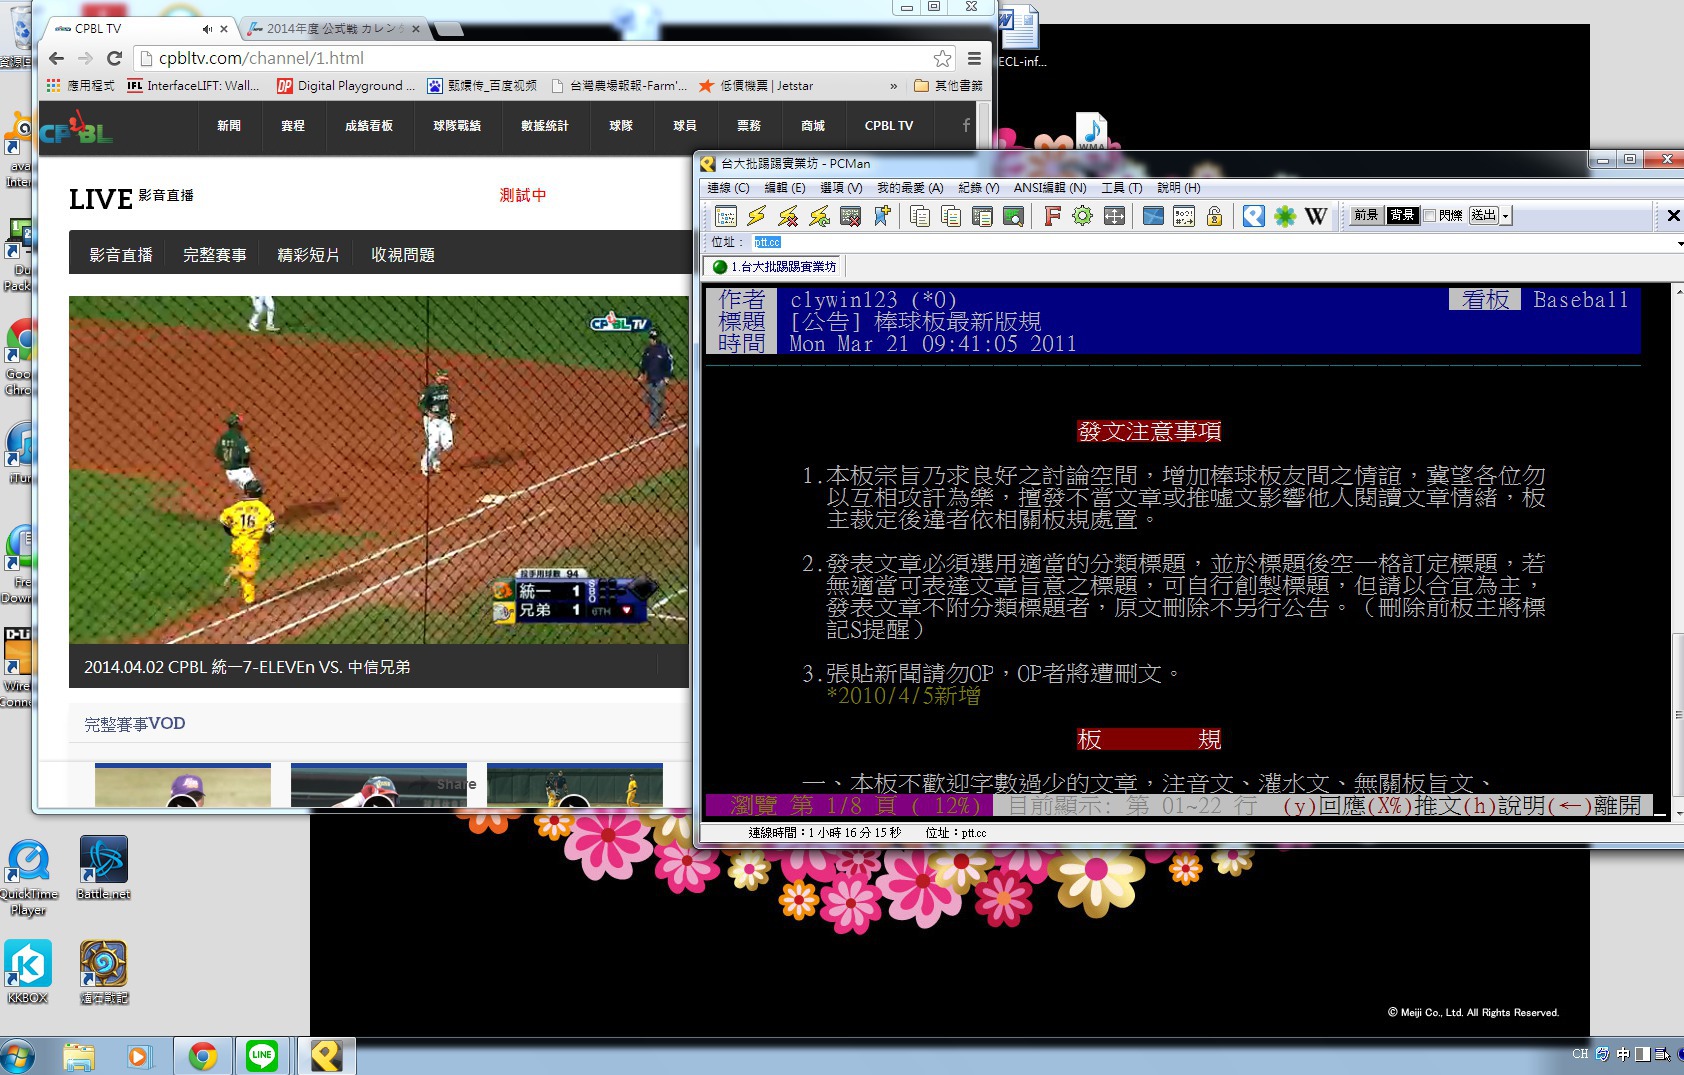1684x1075 pixels.
Task: Toggle the 閃爍 blink checkbox in PCMan
Action: tap(1429, 215)
